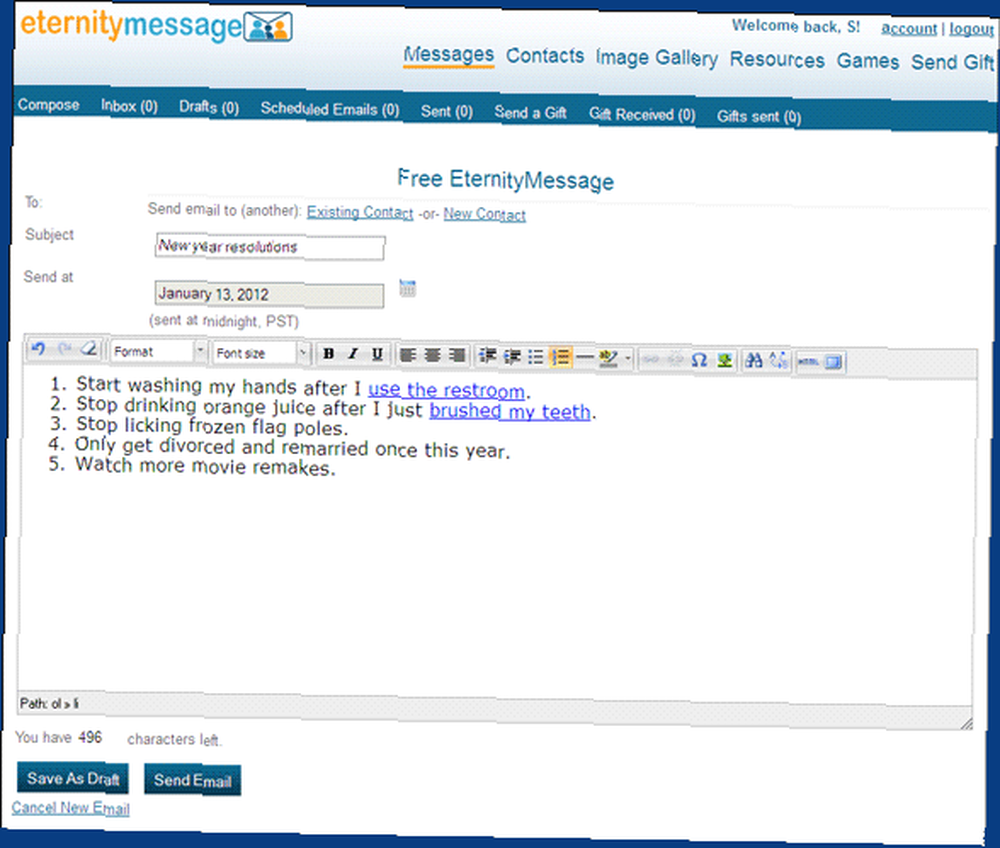This screenshot has width=1000, height=848.
Task: Toggle bold formatting
Action: click(328, 353)
